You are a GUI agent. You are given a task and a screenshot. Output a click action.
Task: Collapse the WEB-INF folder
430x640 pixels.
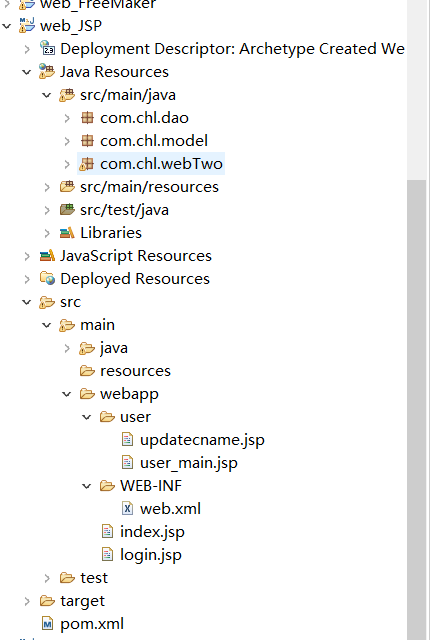pos(86,486)
